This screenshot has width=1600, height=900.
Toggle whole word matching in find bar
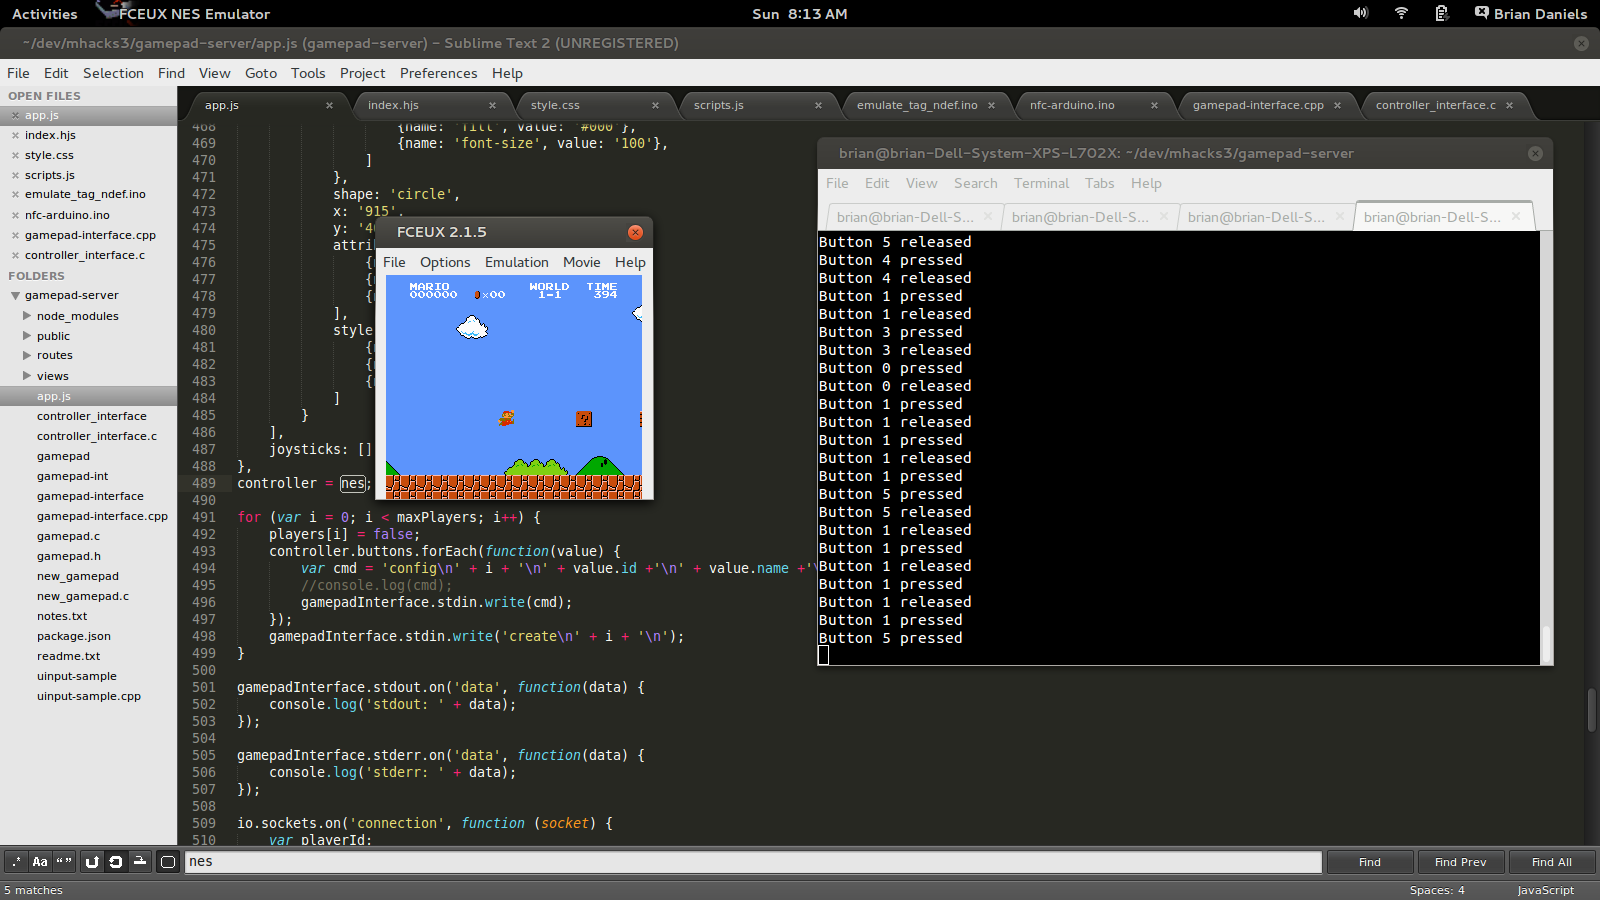click(x=64, y=862)
